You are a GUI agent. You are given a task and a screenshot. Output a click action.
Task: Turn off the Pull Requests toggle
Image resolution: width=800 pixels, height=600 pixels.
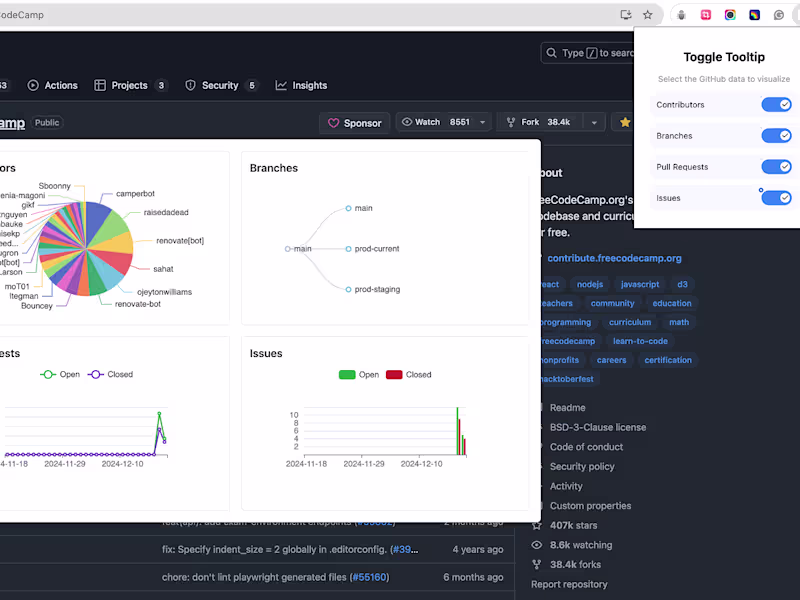pyautogui.click(x=777, y=166)
